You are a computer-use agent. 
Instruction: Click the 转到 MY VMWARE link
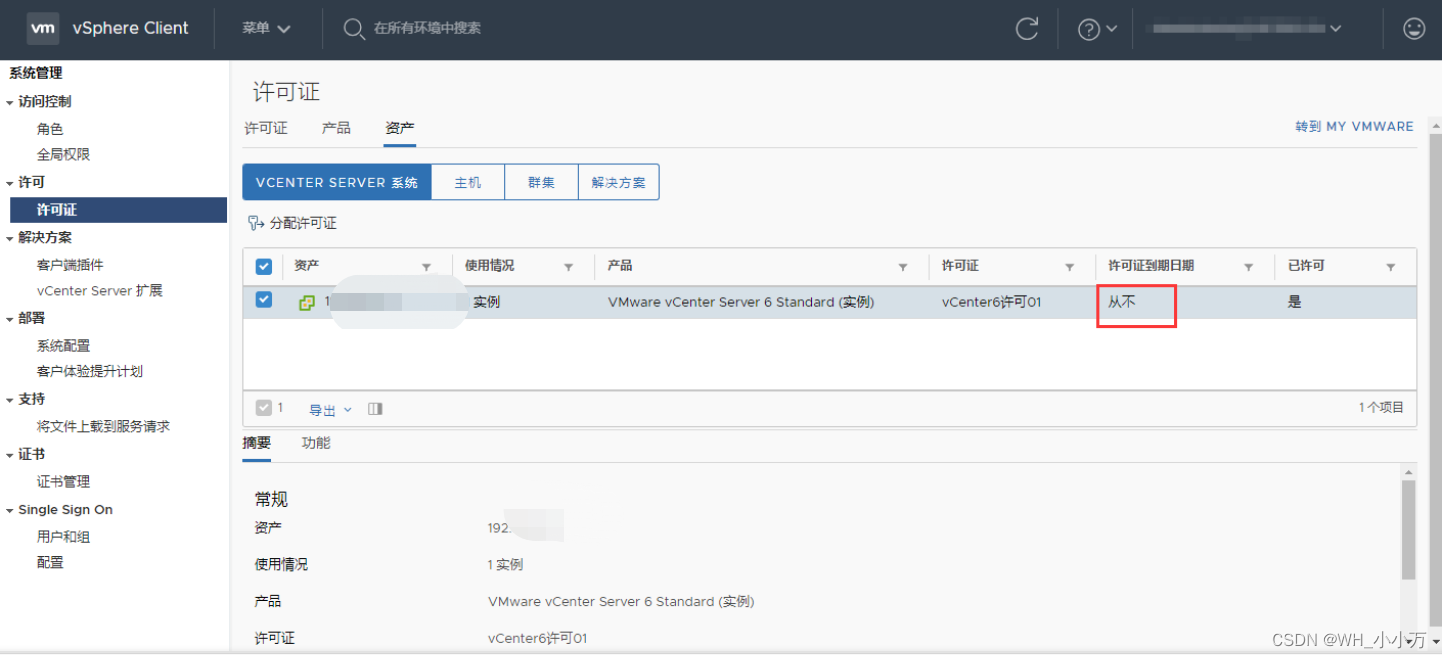1354,127
